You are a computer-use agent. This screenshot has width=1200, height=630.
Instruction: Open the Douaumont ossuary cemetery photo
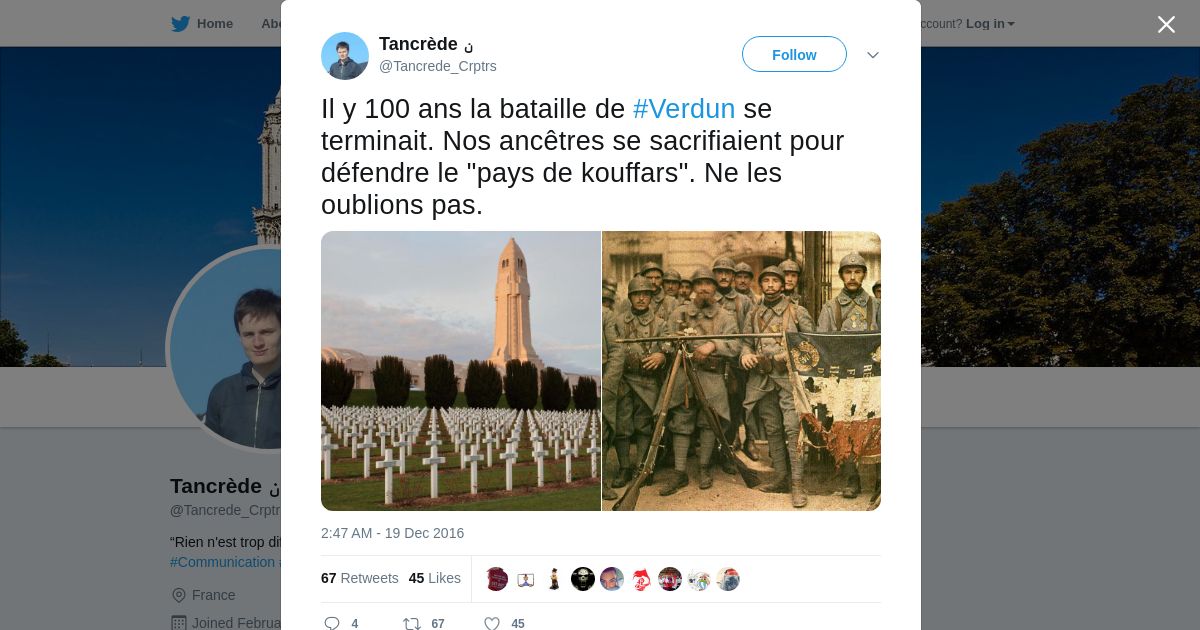click(461, 371)
